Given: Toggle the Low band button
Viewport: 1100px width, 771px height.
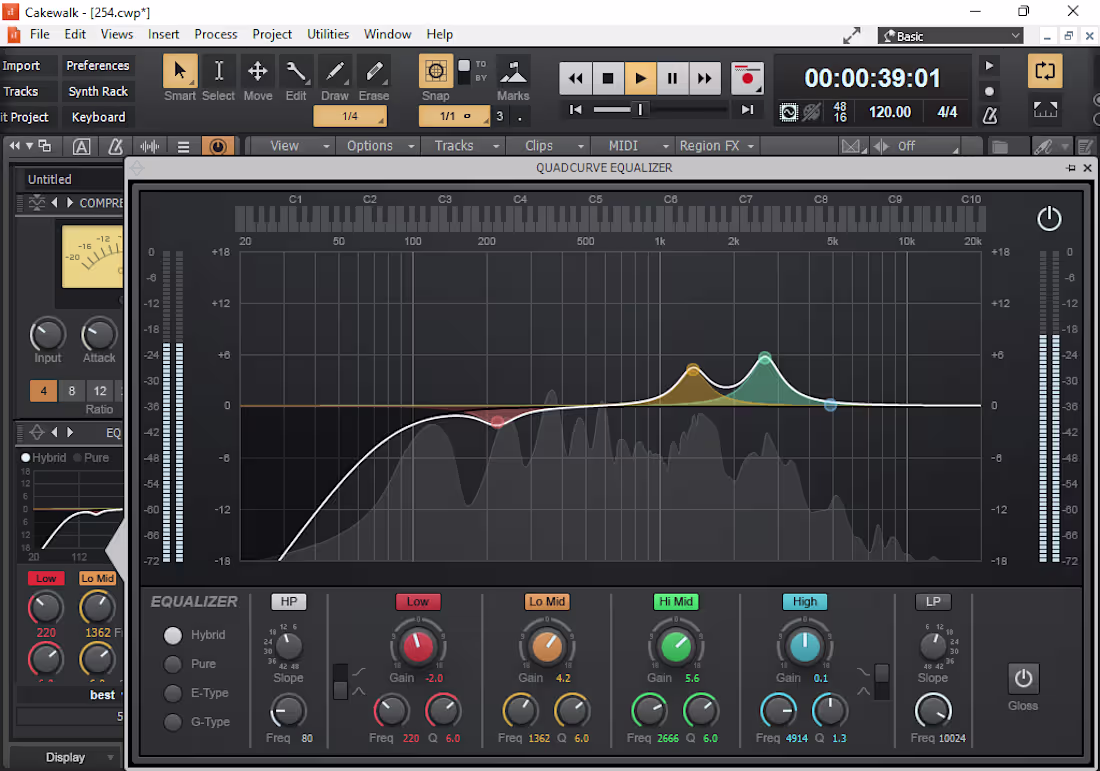Looking at the screenshot, I should [x=417, y=602].
